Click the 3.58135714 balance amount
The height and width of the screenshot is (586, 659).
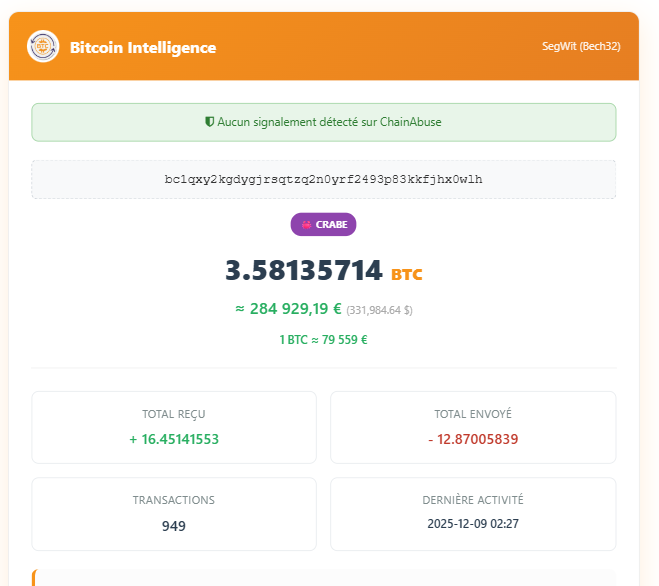coord(304,271)
